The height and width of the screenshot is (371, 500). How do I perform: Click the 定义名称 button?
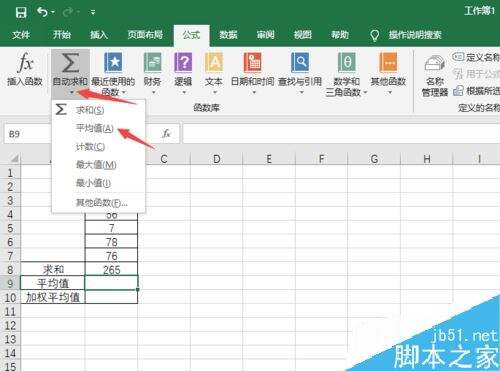tap(476, 57)
